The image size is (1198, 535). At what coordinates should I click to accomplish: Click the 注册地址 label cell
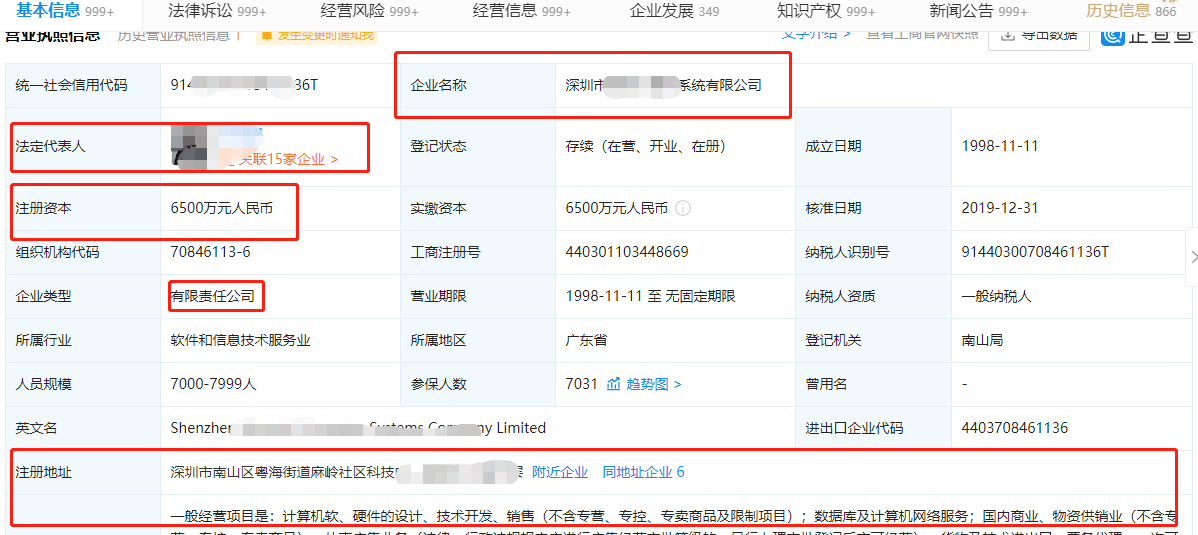(x=83, y=472)
